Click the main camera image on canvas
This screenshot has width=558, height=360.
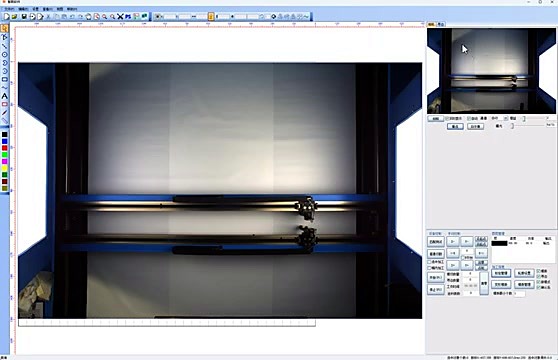[x=220, y=191]
